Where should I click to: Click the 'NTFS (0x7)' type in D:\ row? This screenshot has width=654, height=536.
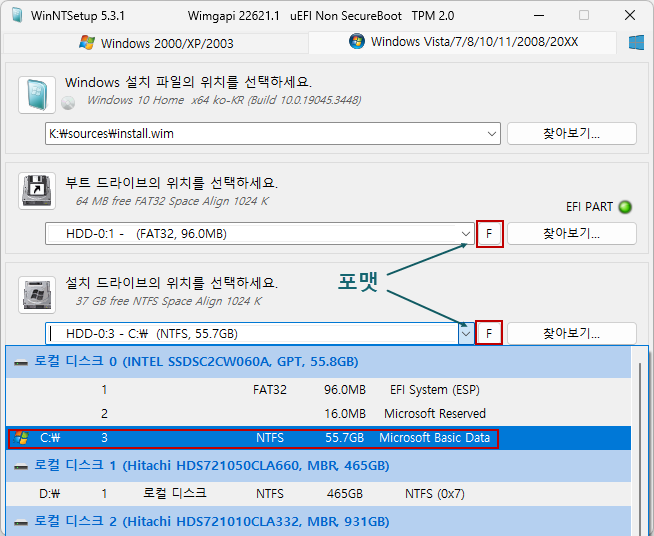point(435,494)
